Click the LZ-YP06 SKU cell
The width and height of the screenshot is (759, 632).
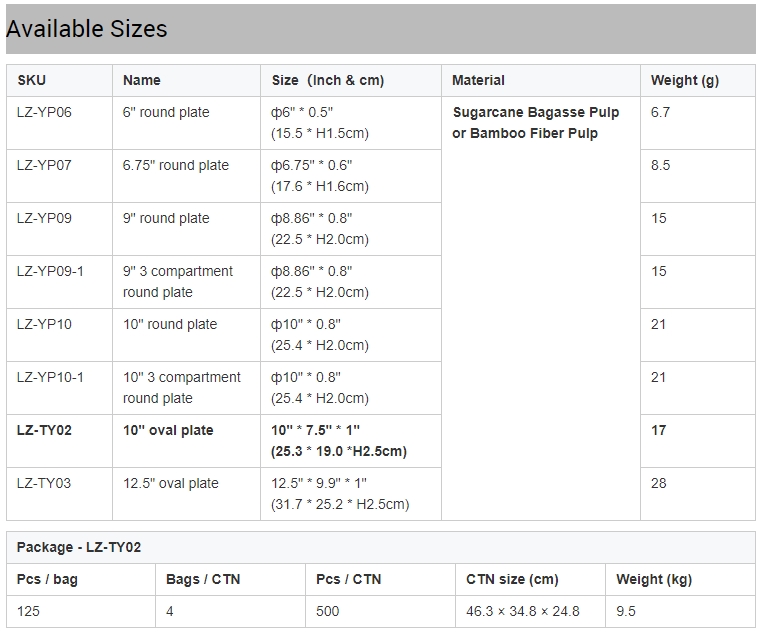pos(44,112)
